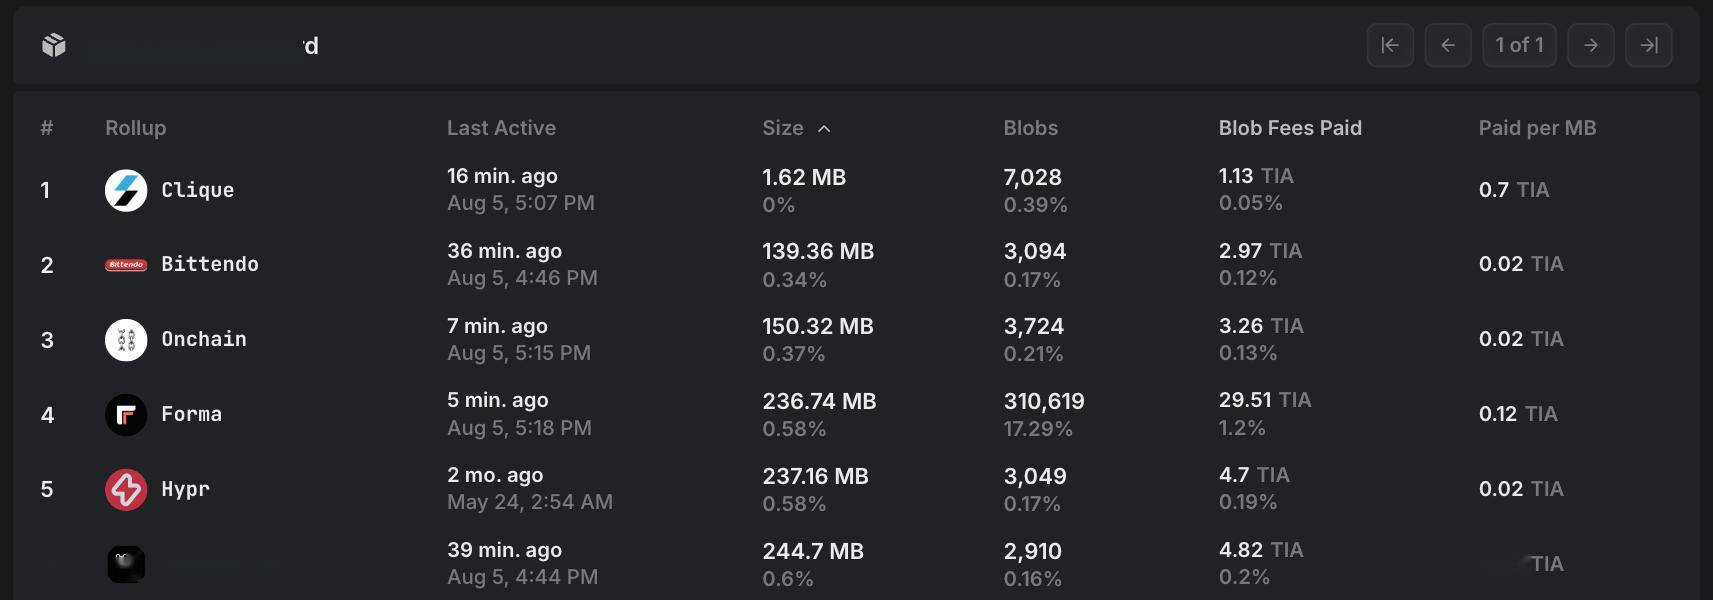
Task: Click the '2.97 TIA' blob fees value
Action: pos(1260,251)
